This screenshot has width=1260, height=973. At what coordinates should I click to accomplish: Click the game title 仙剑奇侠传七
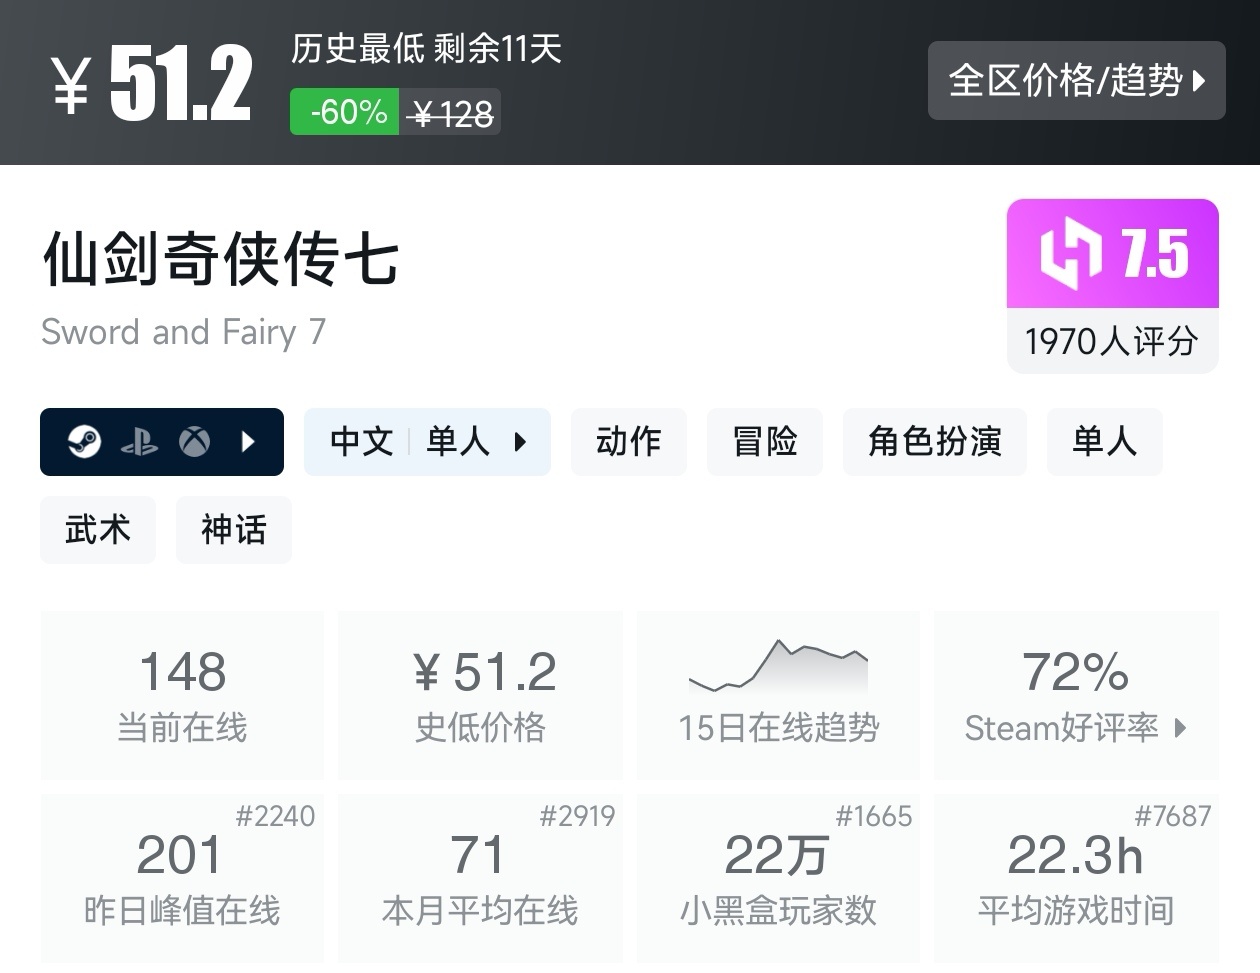click(221, 258)
